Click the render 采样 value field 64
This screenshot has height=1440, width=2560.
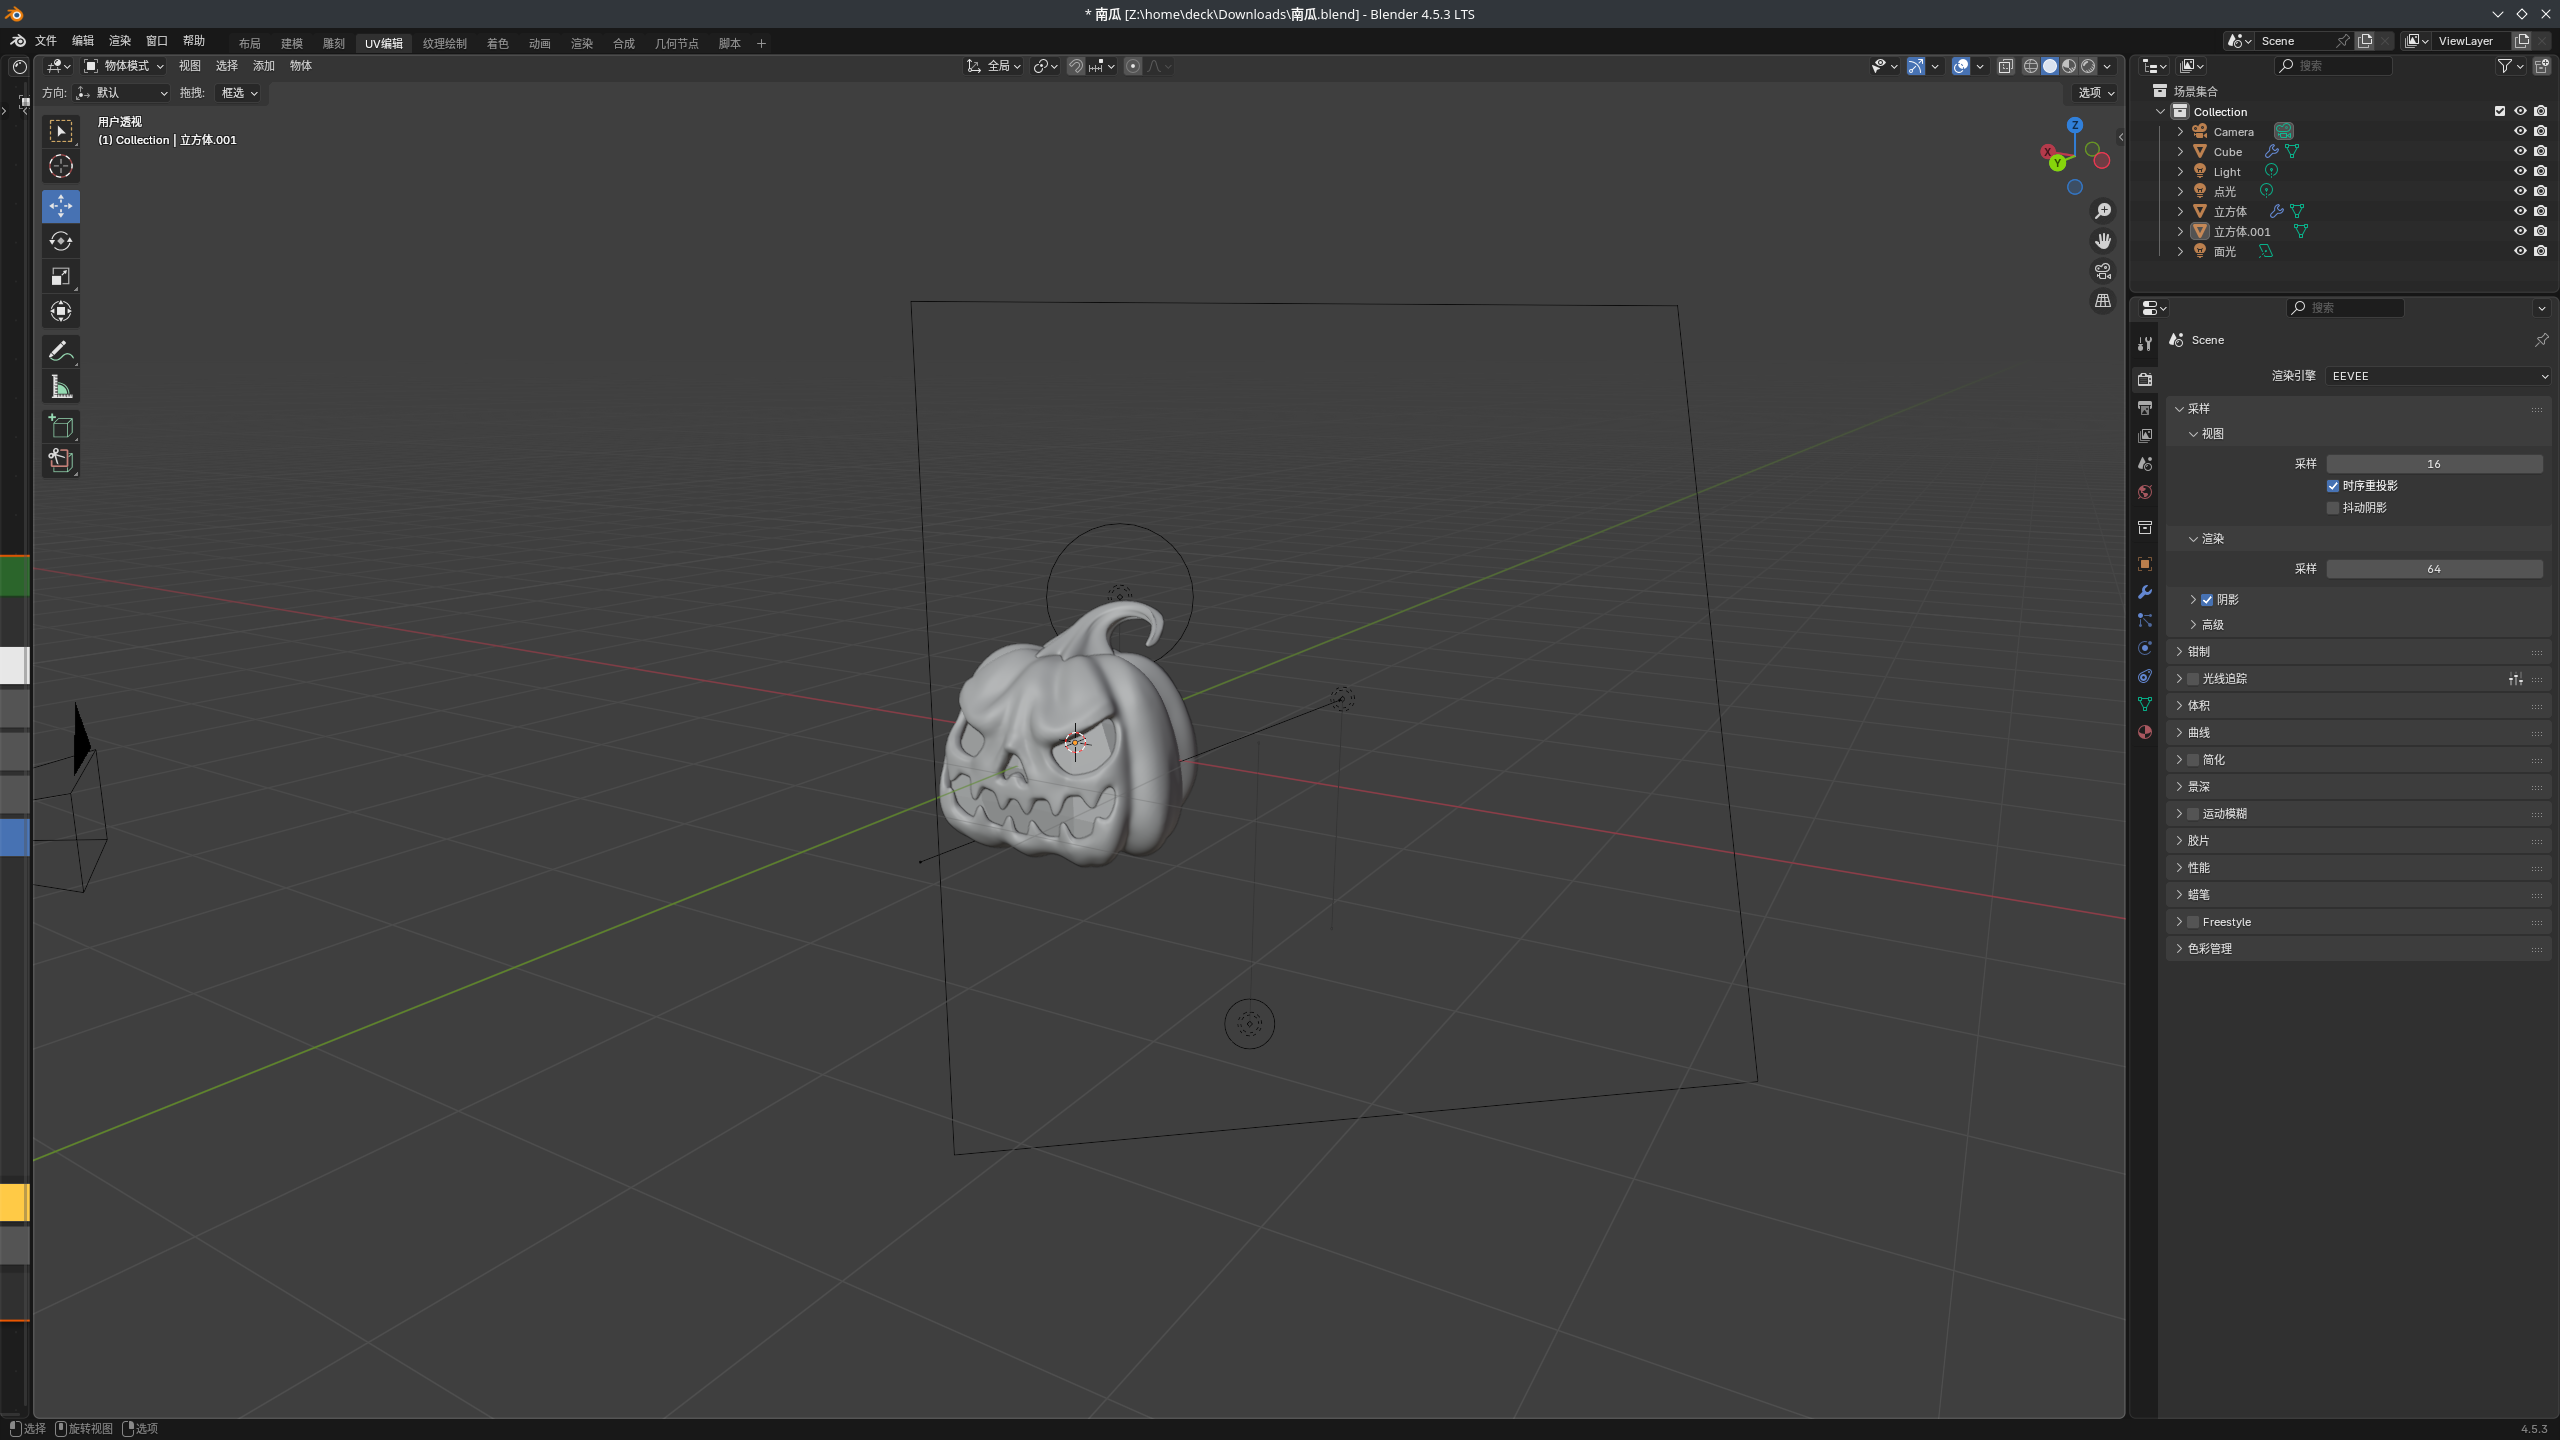2433,569
